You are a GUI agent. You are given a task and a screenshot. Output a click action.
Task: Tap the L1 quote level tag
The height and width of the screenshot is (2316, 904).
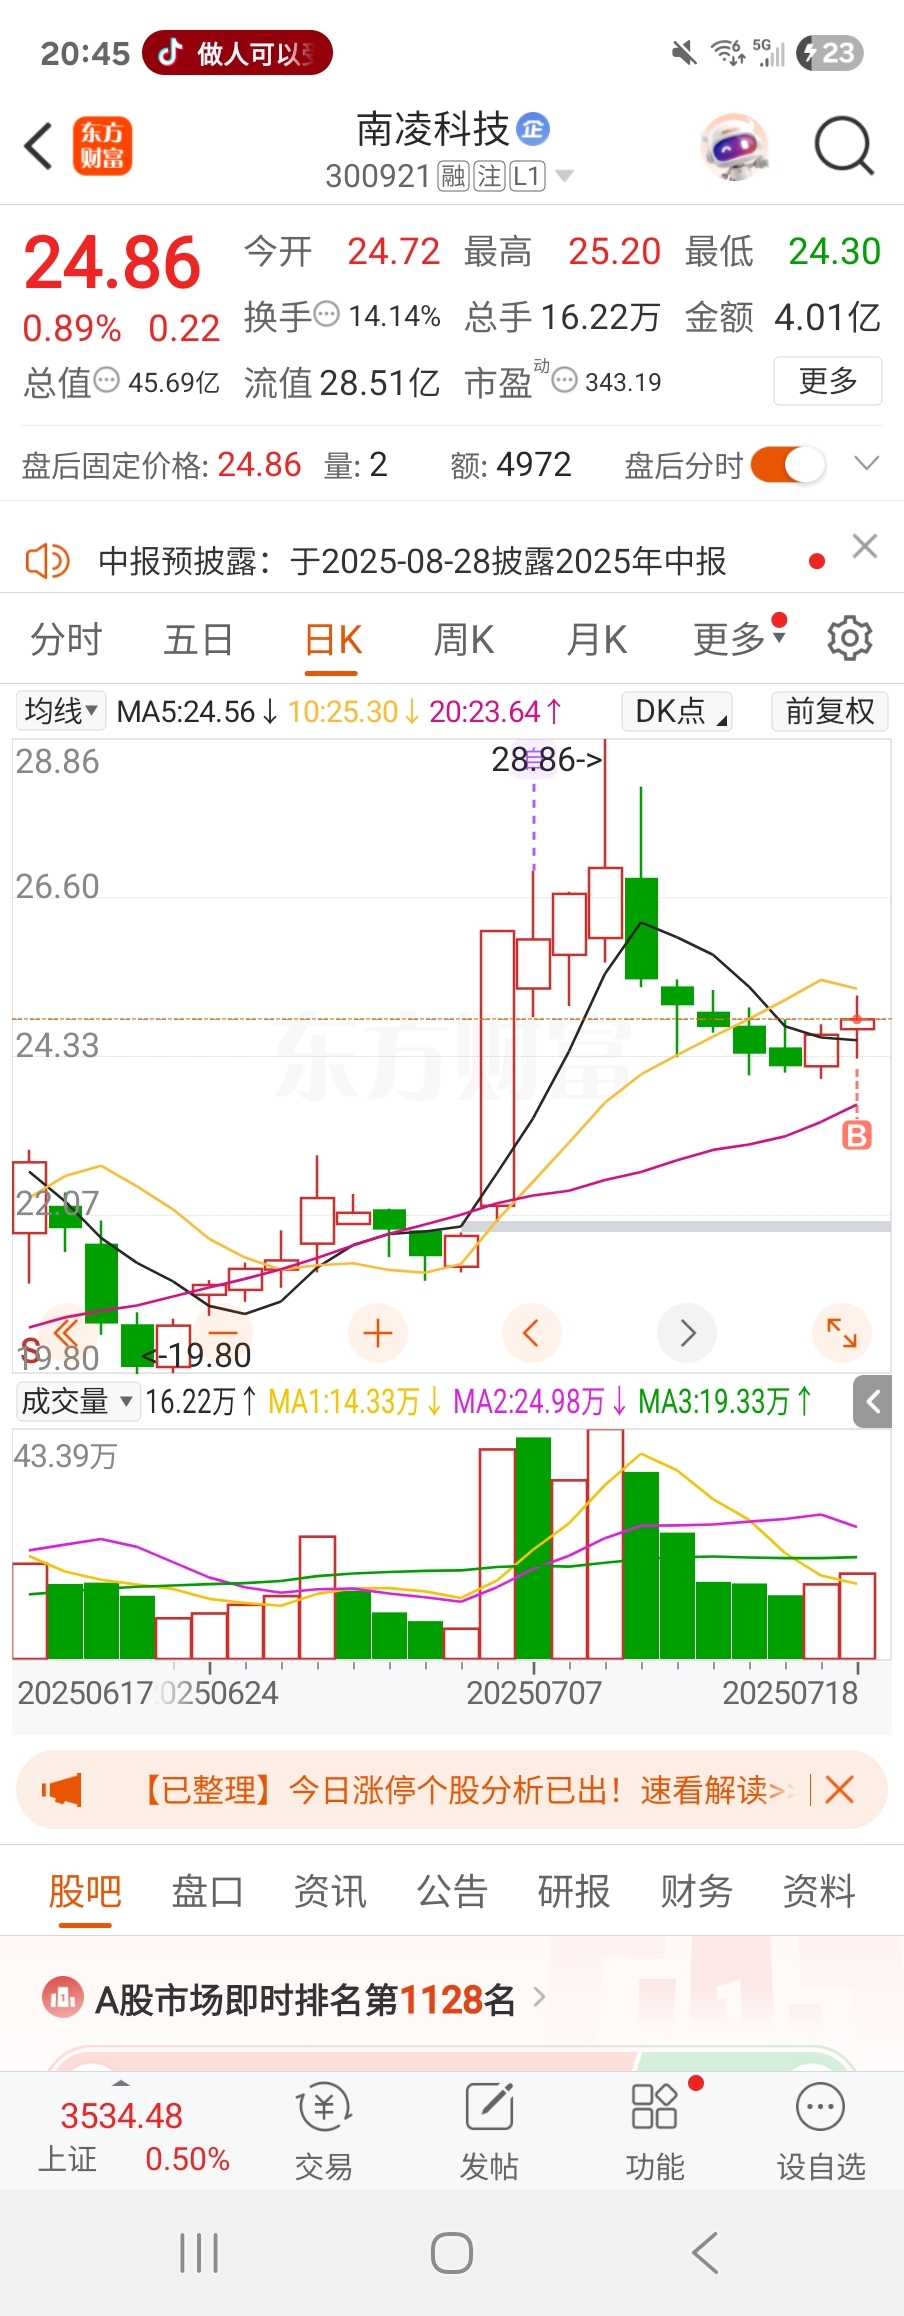[x=527, y=177]
